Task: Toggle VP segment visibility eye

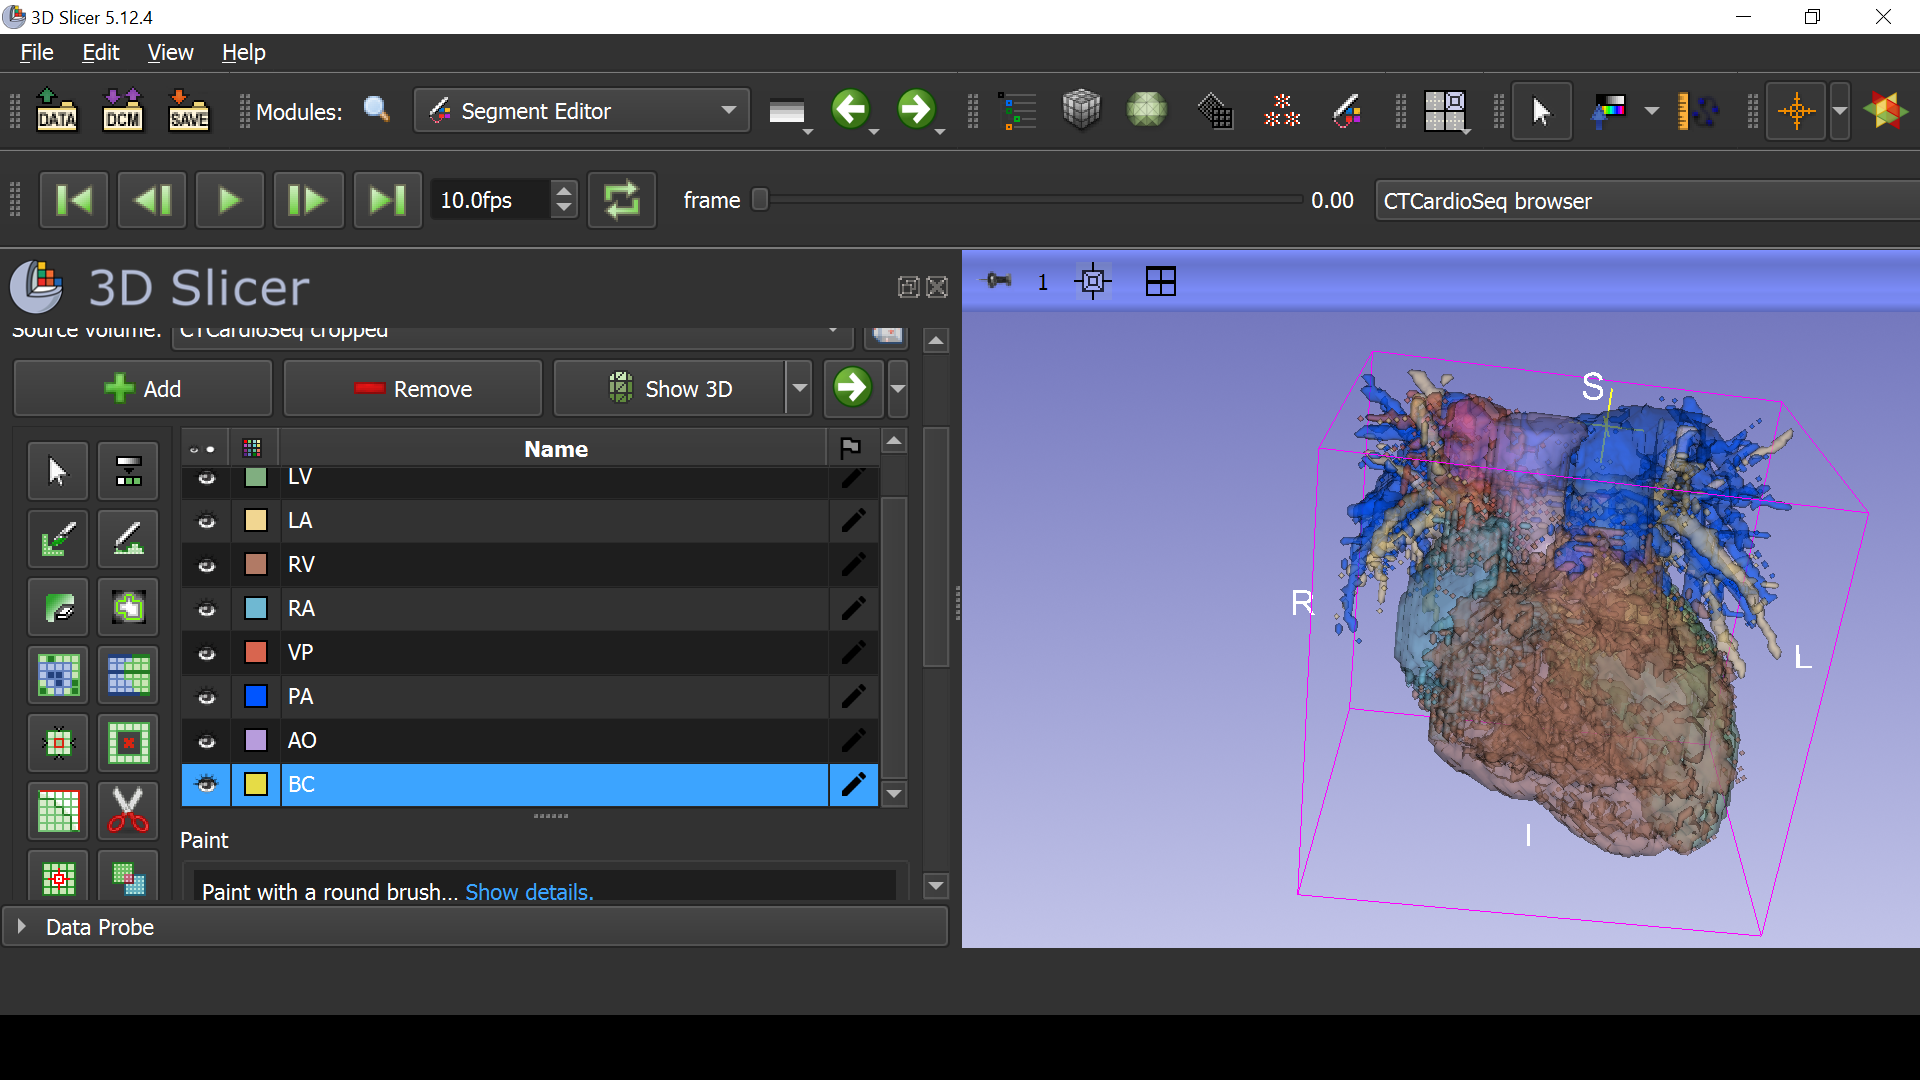Action: pos(207,653)
